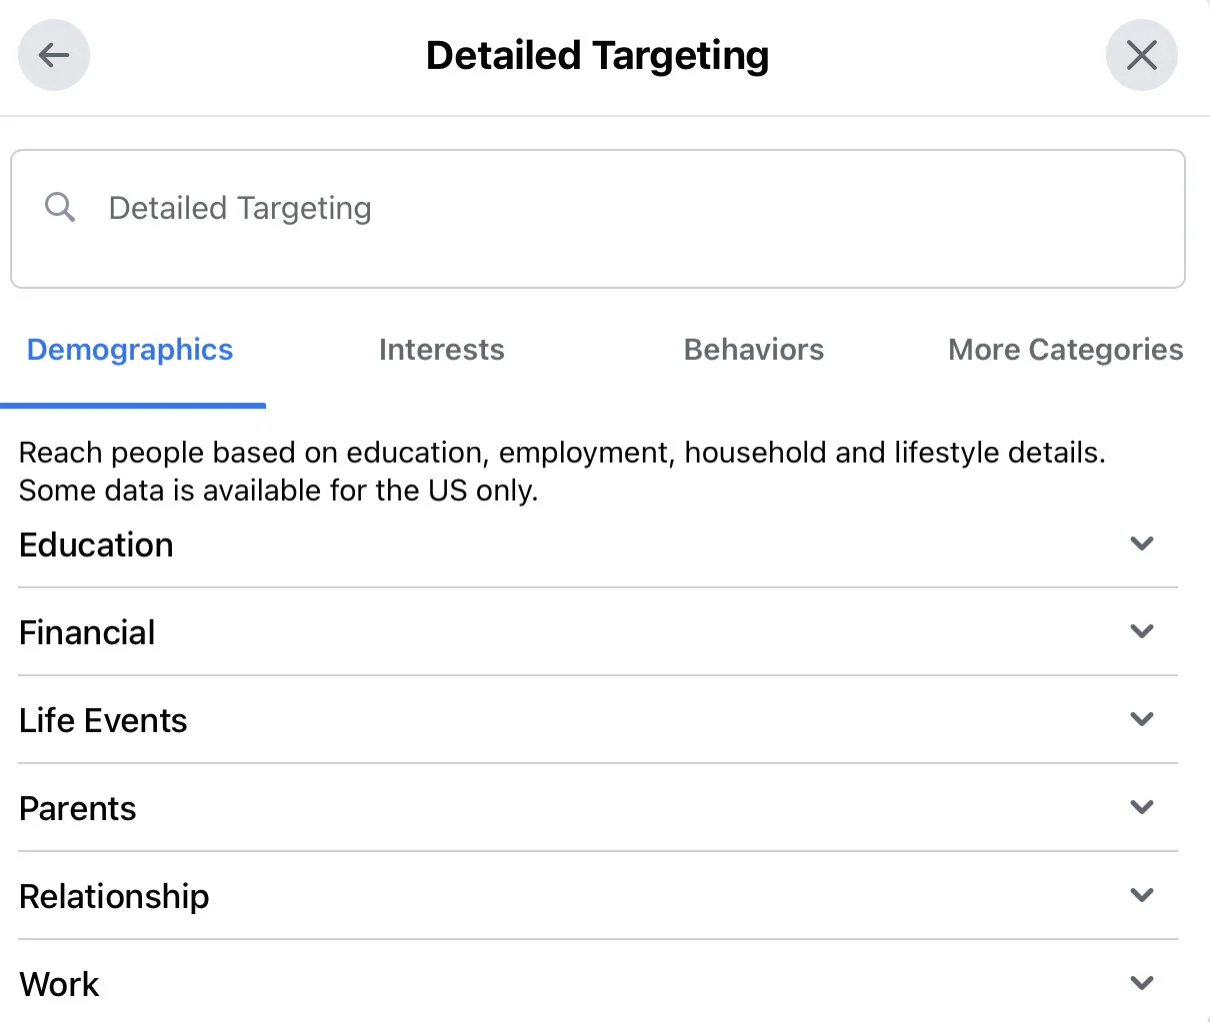
Task: Go to the More Categories tab
Action: point(1065,350)
